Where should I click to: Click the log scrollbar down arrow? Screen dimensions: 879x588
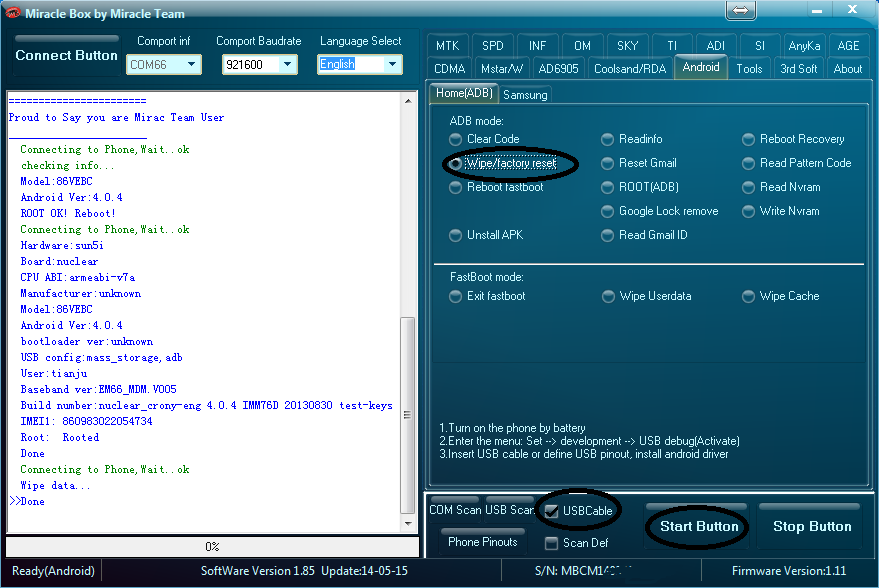[x=408, y=524]
